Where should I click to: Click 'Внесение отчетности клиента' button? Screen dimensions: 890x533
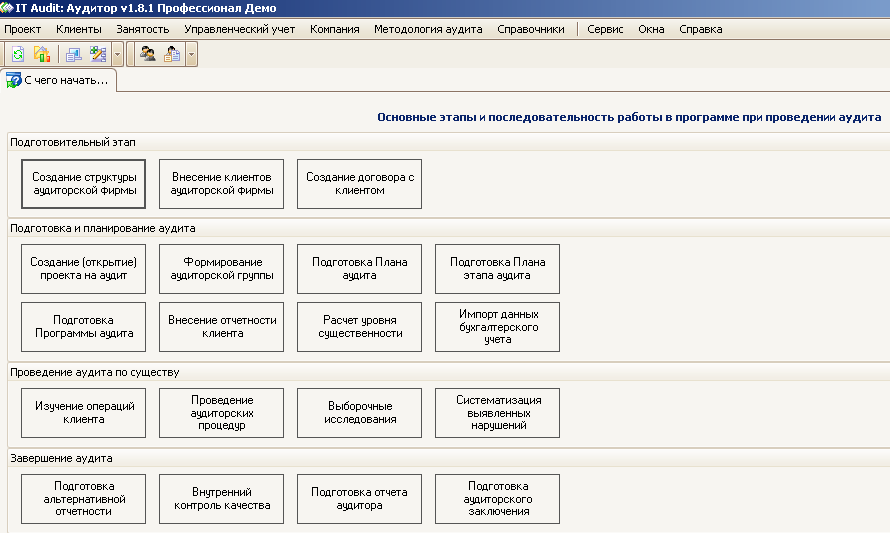tap(221, 327)
